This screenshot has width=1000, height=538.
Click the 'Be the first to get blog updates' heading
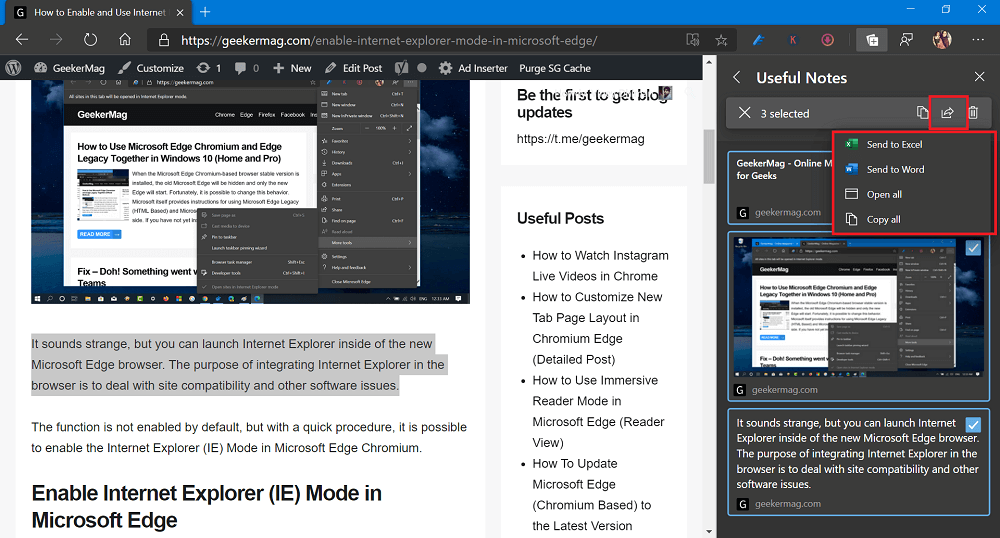click(x=591, y=103)
